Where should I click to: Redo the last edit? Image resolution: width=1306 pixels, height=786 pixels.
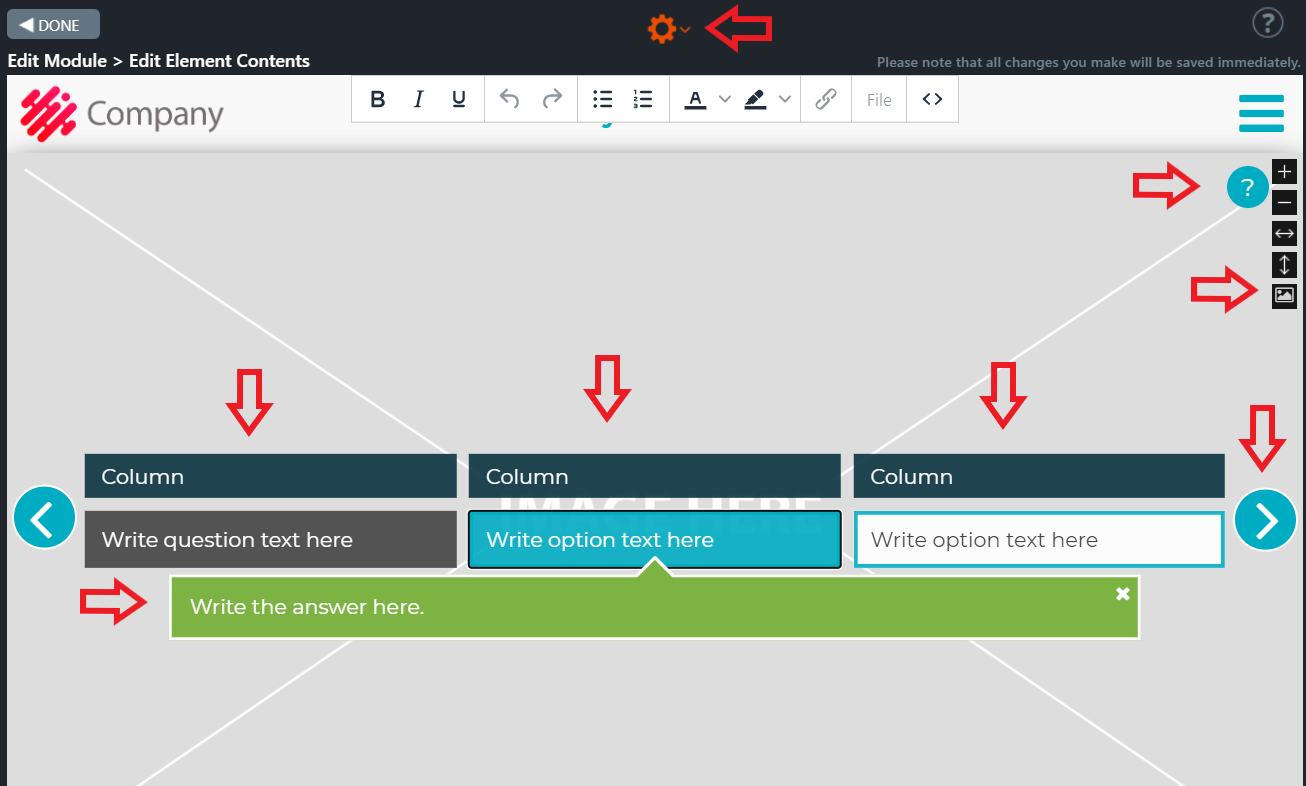(x=552, y=99)
